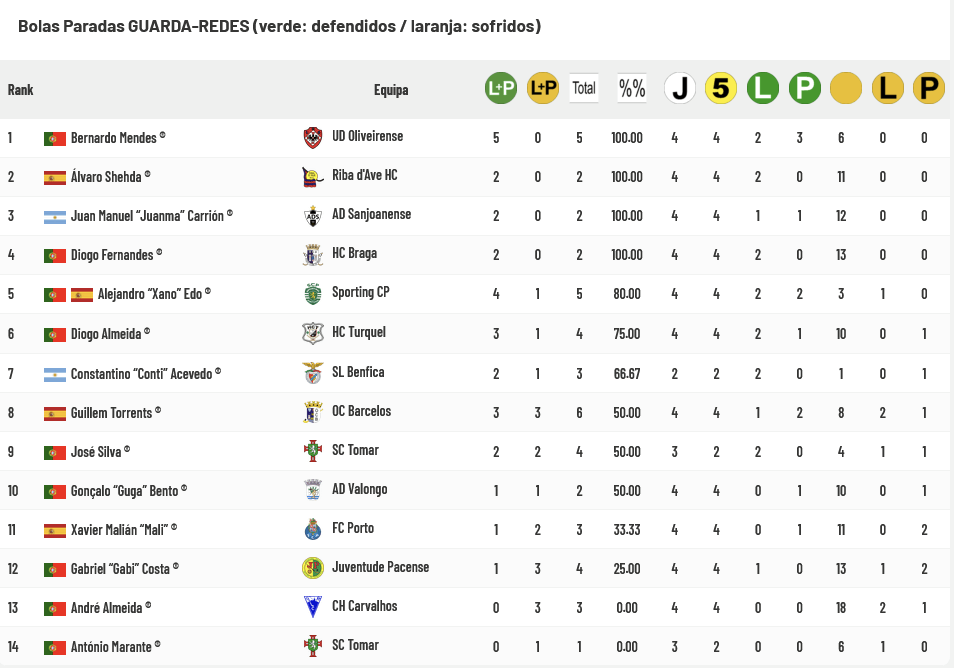Image resolution: width=954 pixels, height=668 pixels.
Task: Open Xavier Malián "Mali" player page
Action: pos(120,530)
